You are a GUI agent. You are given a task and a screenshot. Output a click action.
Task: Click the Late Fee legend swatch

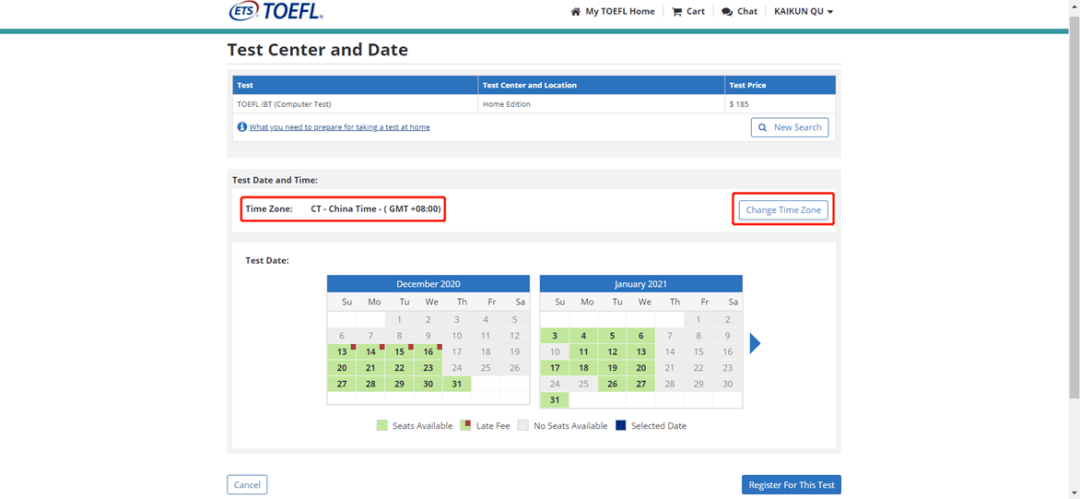(x=466, y=426)
